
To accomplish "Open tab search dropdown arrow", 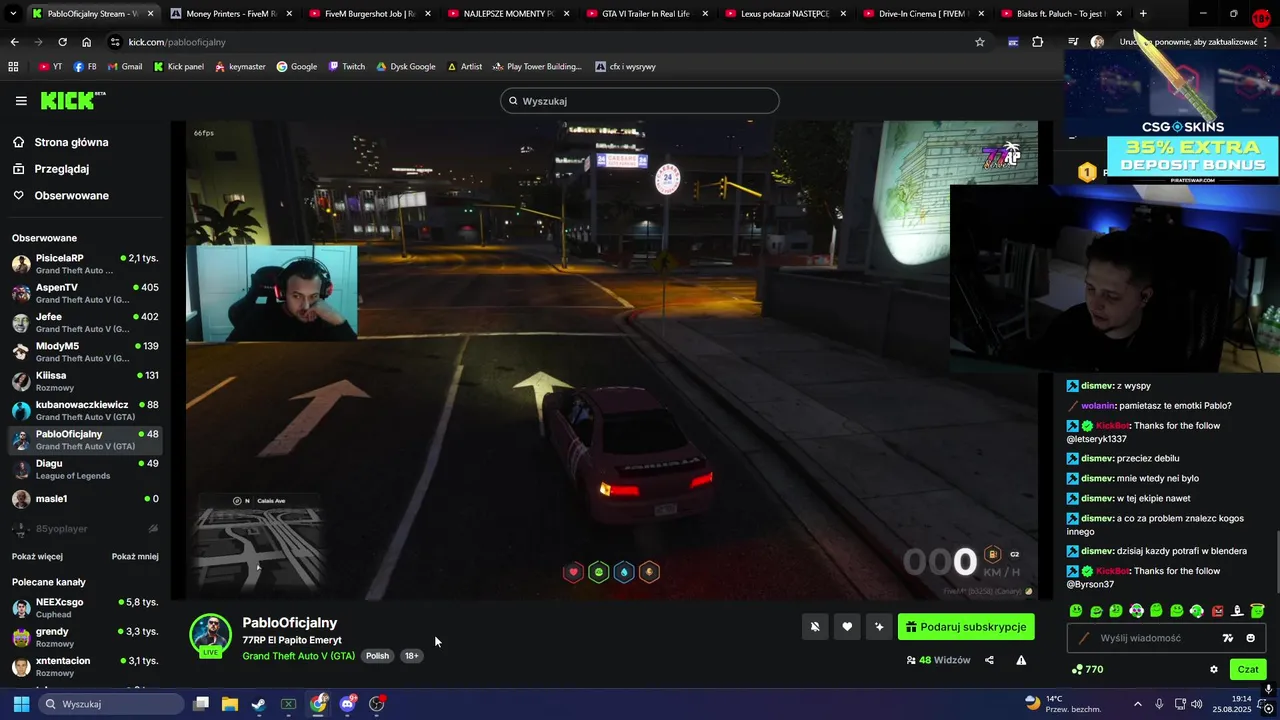I will (x=13, y=14).
